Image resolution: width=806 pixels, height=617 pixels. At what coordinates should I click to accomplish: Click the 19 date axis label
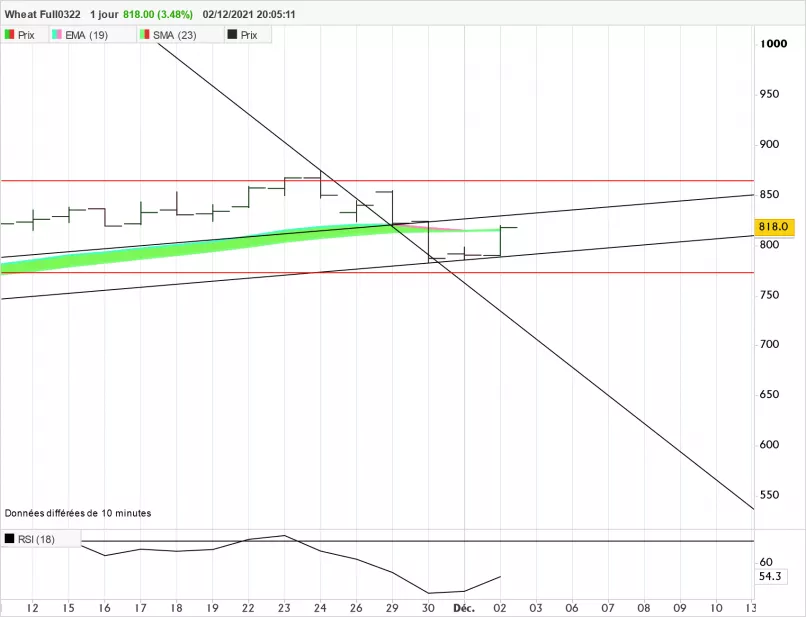coord(212,608)
